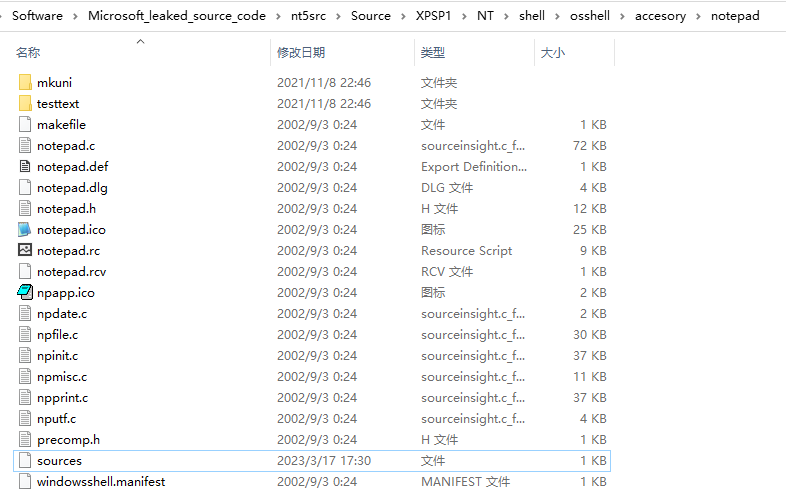Expand the chevron after nt5src
The image size is (786, 500).
point(338,16)
